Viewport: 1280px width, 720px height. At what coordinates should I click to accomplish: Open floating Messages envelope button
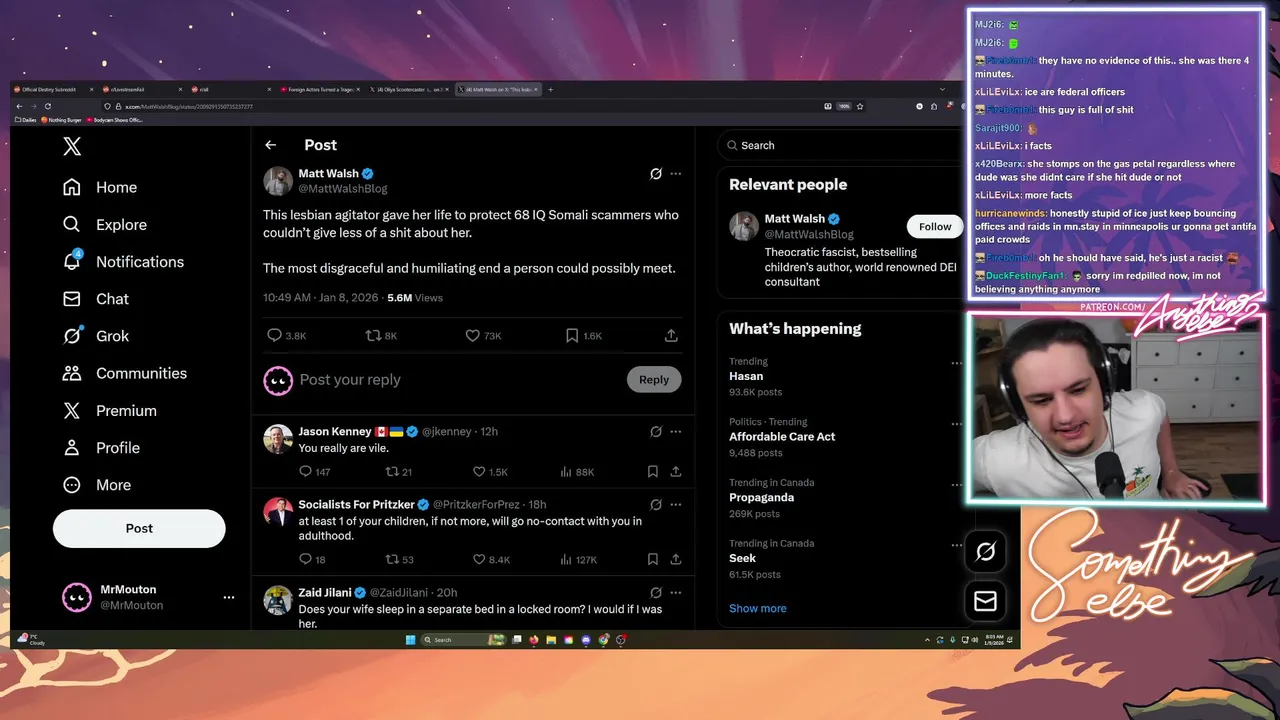[x=986, y=601]
